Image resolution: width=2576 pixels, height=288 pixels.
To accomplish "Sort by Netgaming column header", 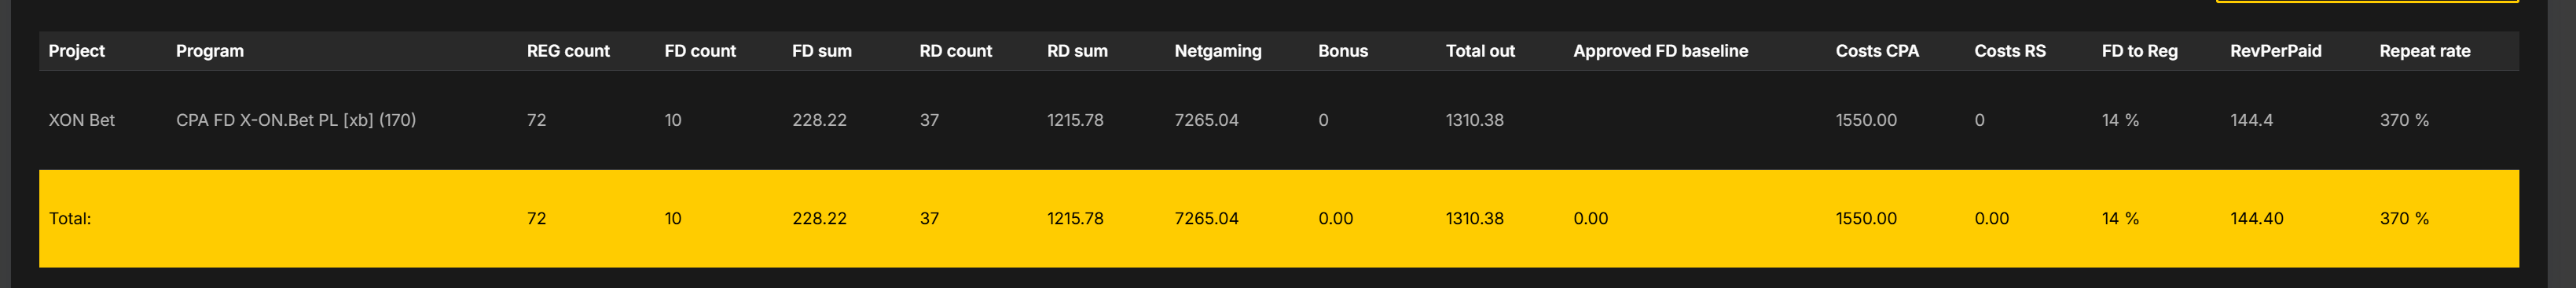I will tap(1218, 51).
